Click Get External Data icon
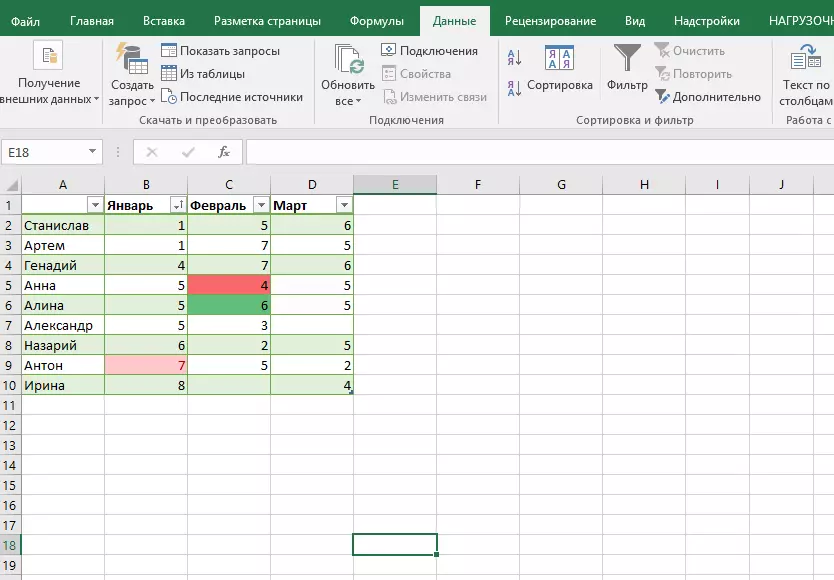 tap(48, 56)
